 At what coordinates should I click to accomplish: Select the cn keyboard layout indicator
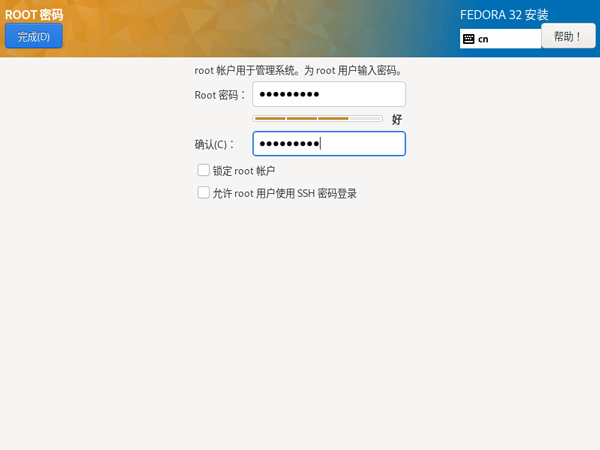tap(484, 39)
